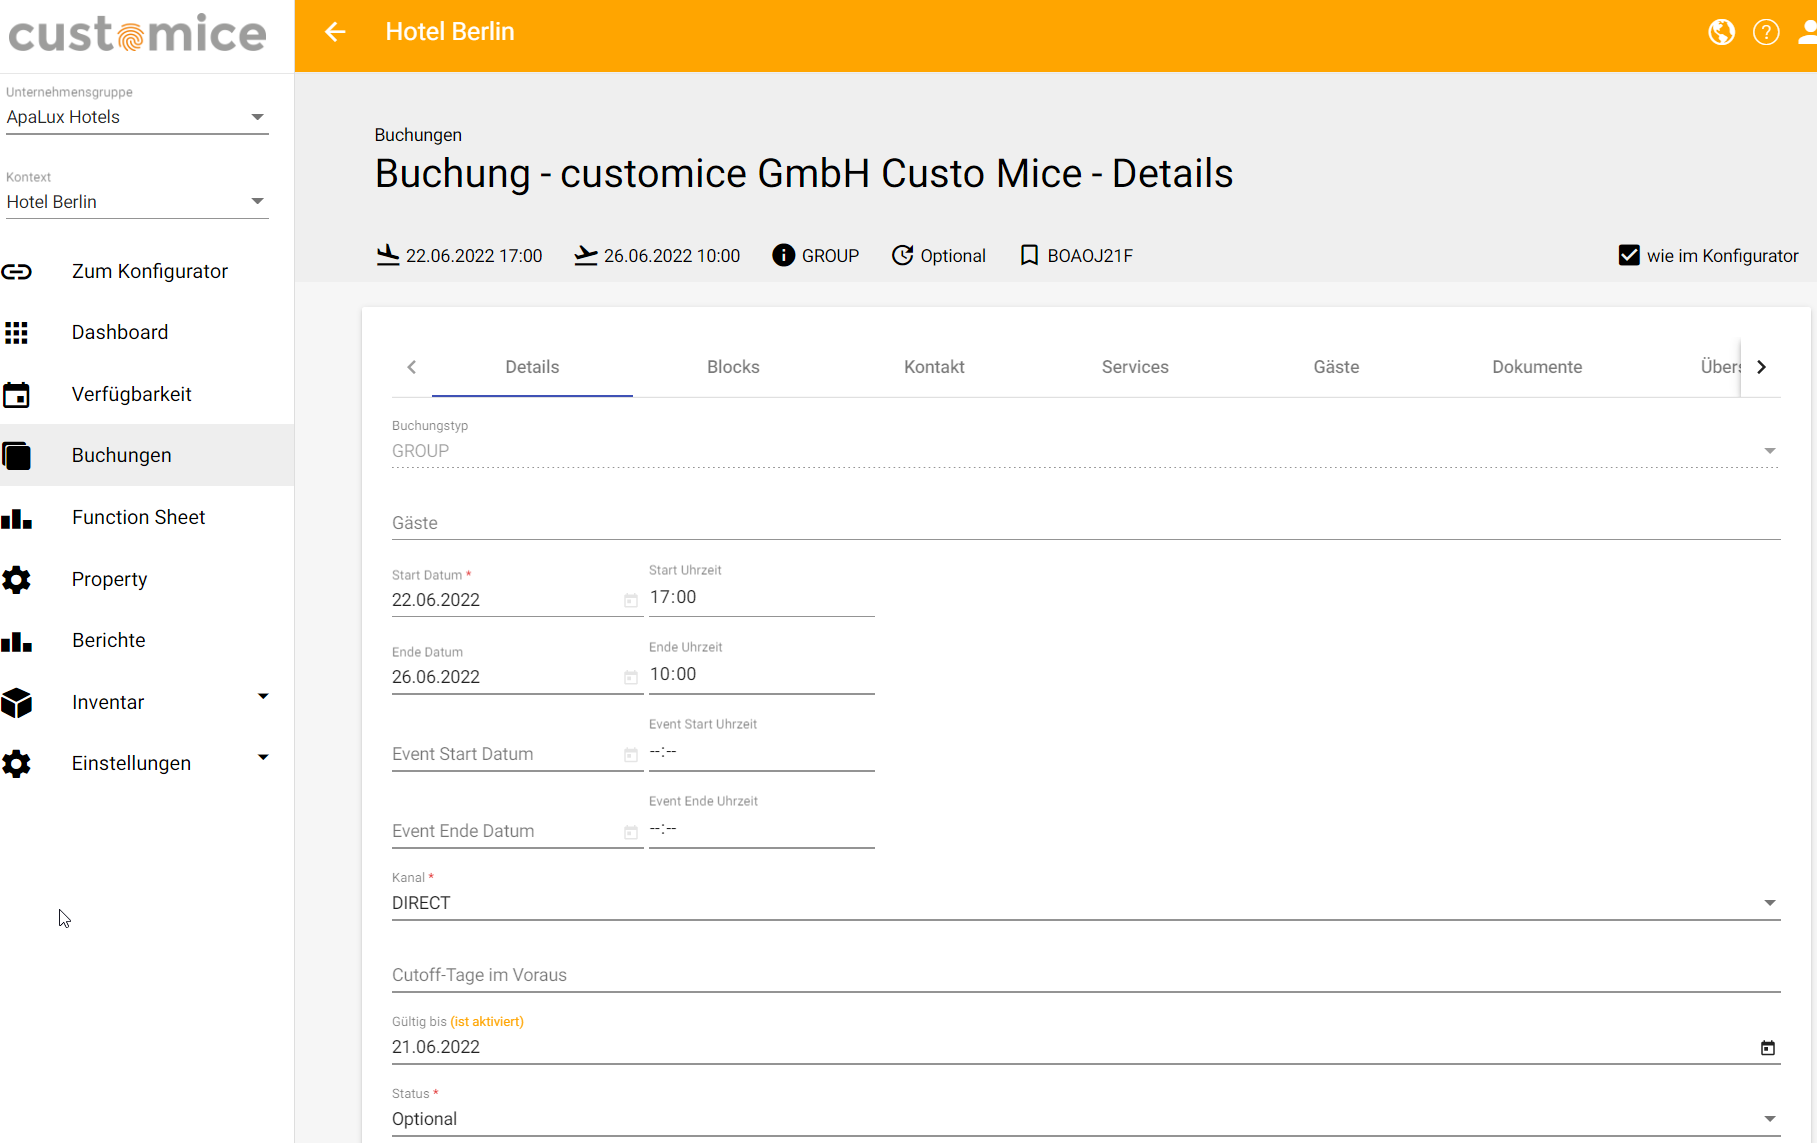Open the help question mark icon

point(1766,32)
